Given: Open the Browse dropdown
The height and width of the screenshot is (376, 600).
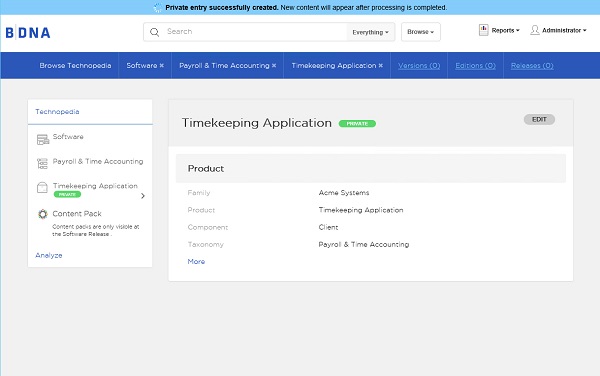Looking at the screenshot, I should pyautogui.click(x=421, y=32).
